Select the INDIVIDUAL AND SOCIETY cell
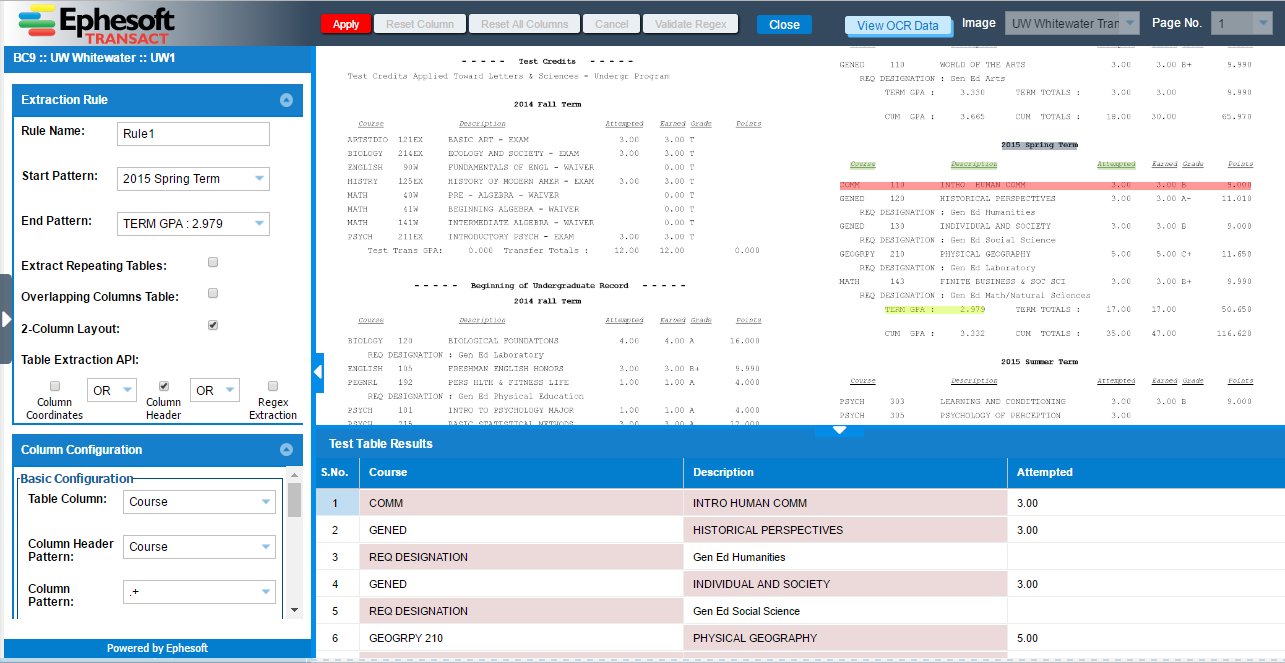Viewport: 1285px width, 663px height. [845, 584]
